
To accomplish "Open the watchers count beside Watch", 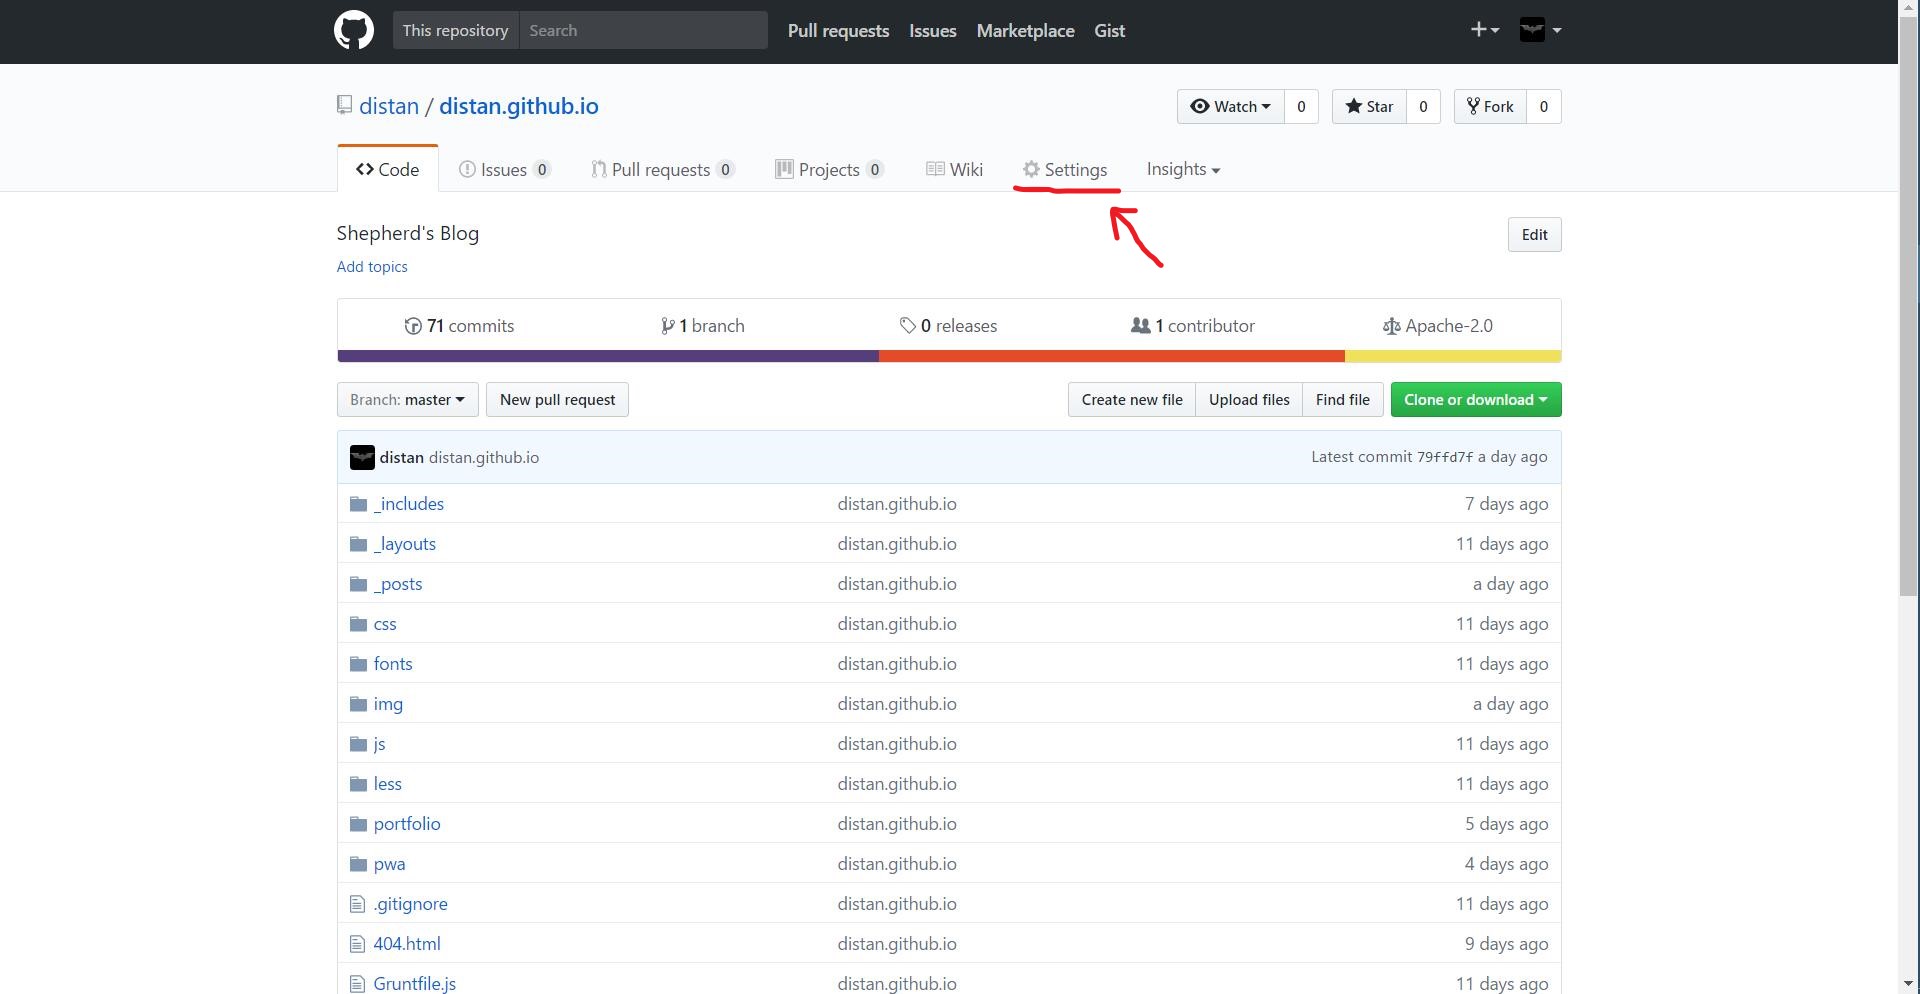I will [1301, 106].
